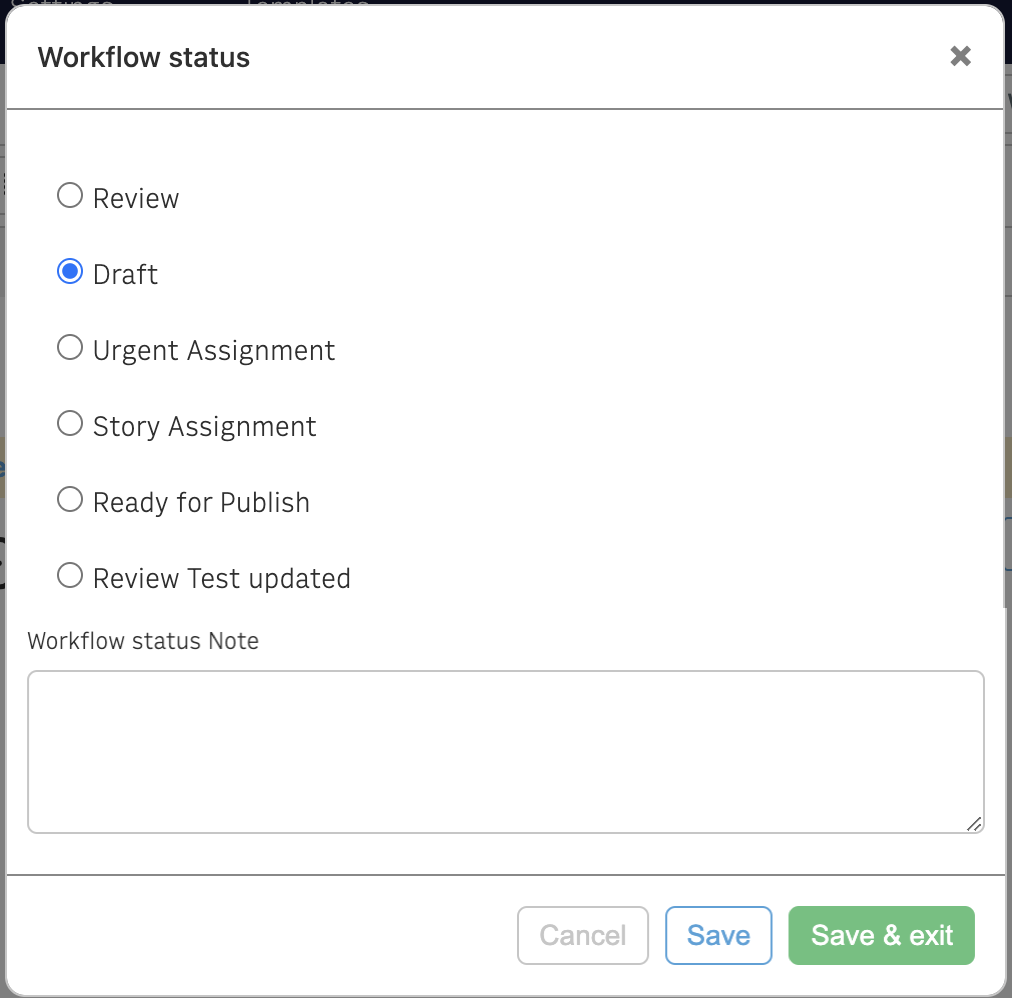Close the Workflow status dialog

coord(960,56)
